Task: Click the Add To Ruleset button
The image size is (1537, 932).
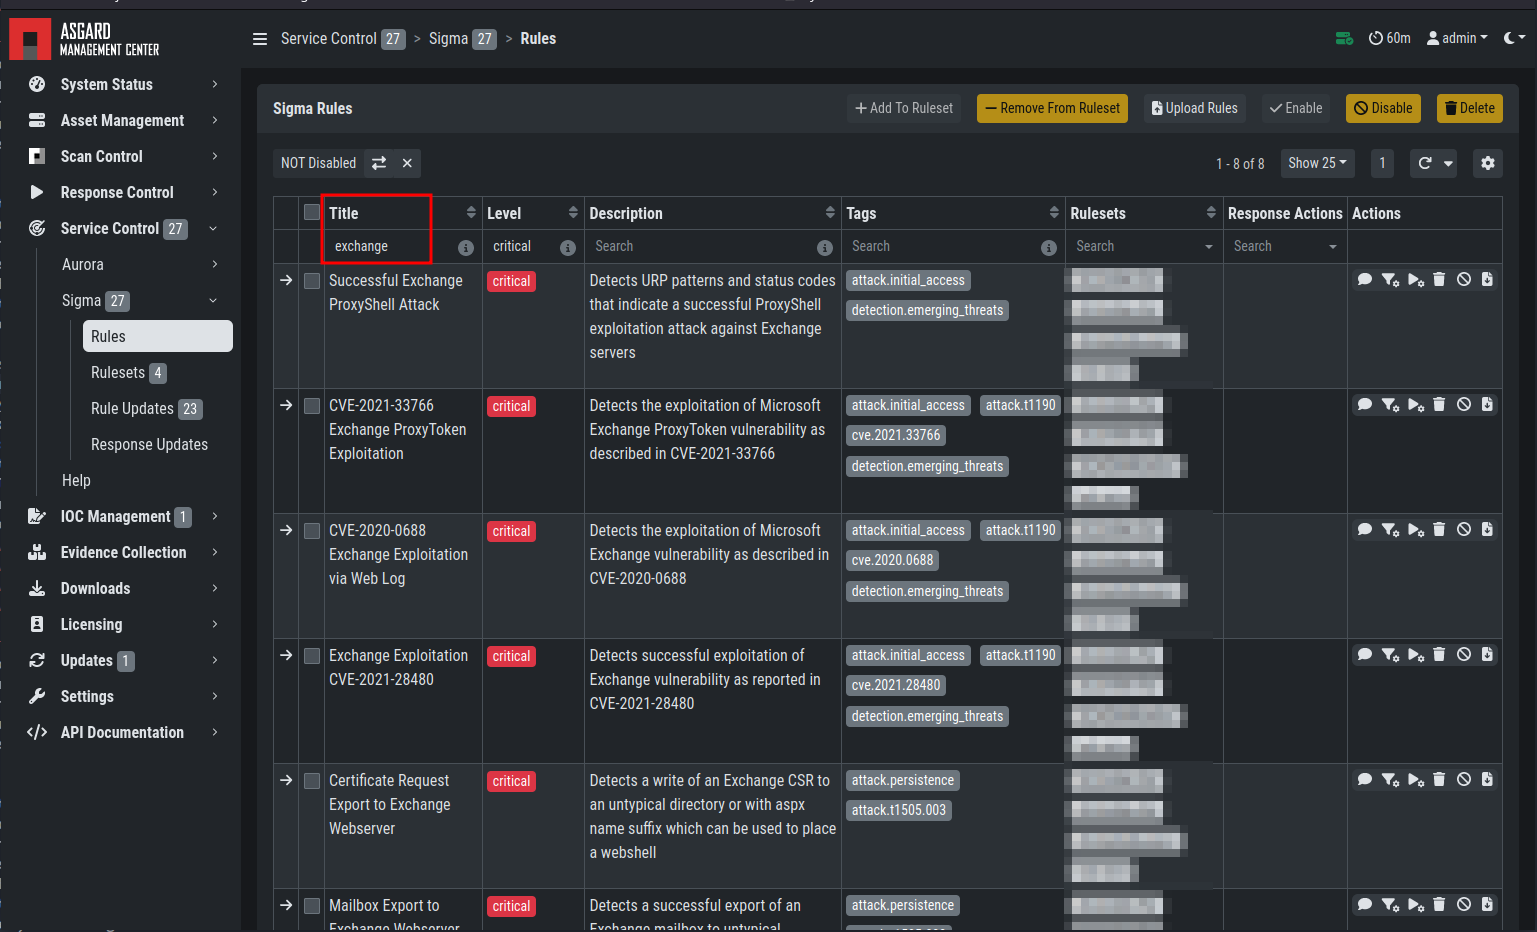Action: click(904, 108)
